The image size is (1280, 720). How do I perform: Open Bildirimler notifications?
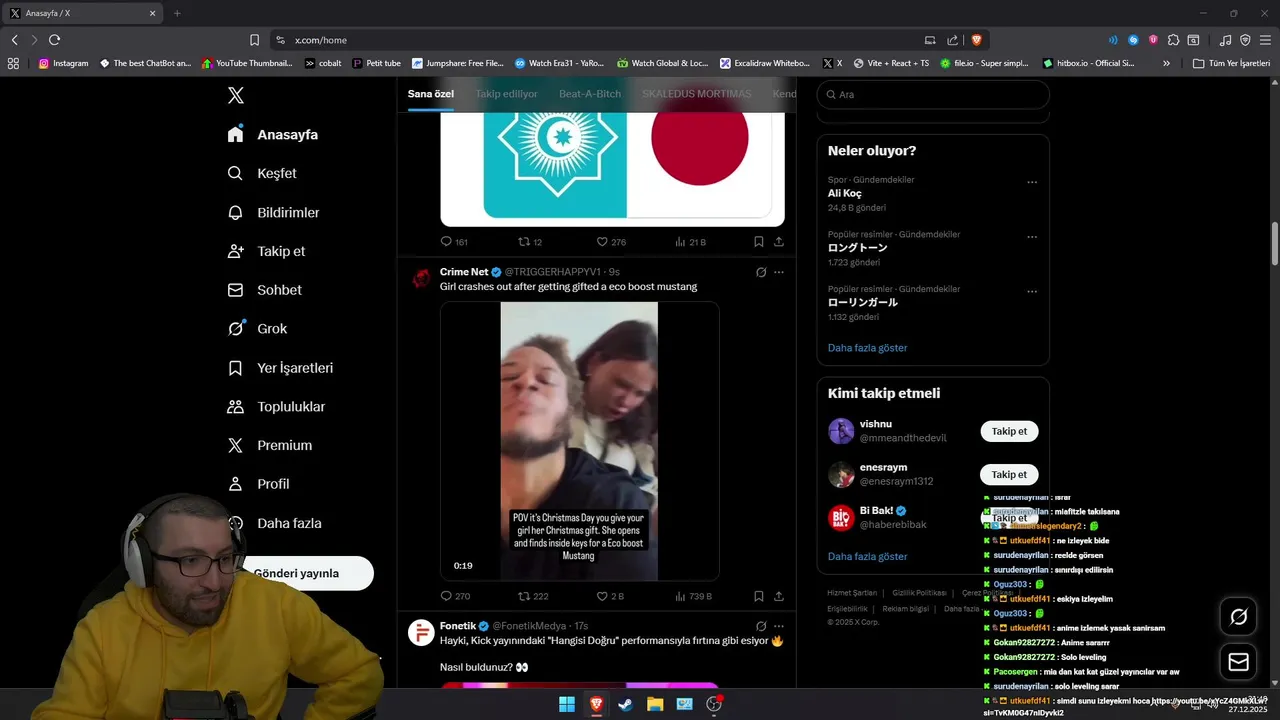273,212
